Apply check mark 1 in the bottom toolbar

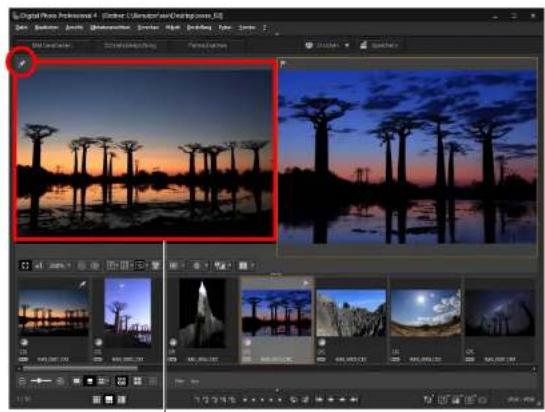(197, 400)
